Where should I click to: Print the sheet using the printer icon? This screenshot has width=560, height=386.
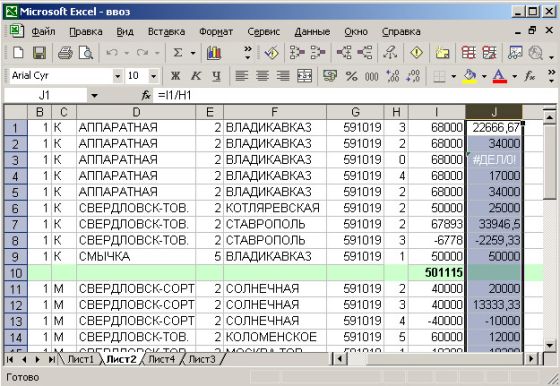click(65, 53)
